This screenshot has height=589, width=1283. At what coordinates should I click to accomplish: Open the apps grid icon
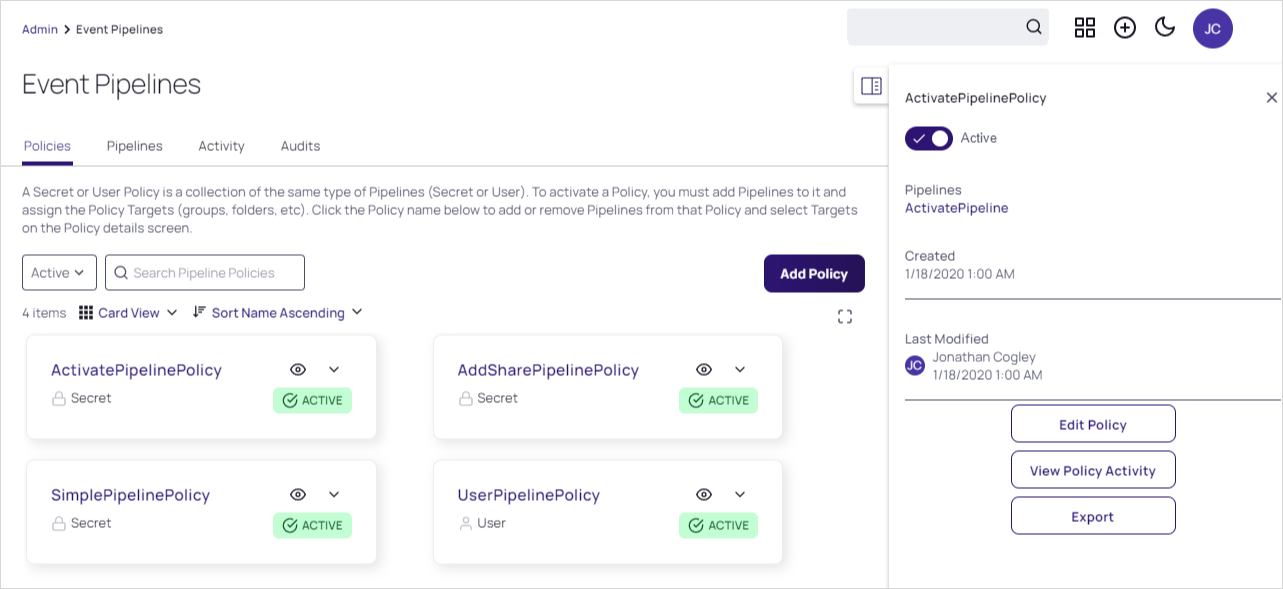point(1085,27)
